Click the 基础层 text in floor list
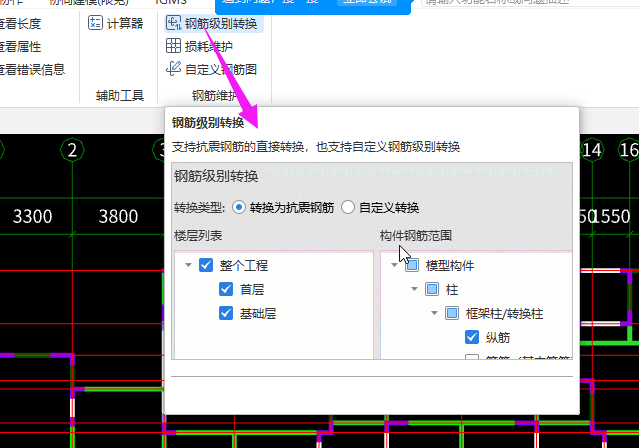This screenshot has height=448, width=639. click(x=258, y=313)
